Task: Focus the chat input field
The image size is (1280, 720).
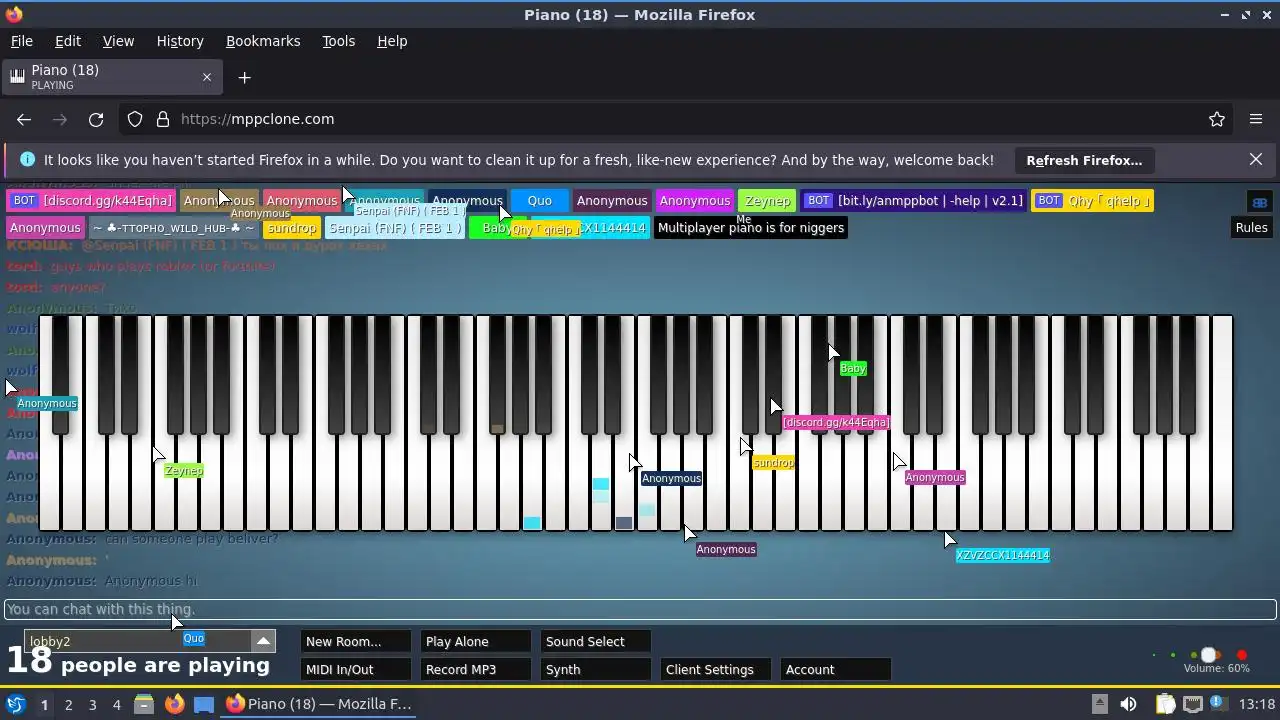Action: [x=640, y=609]
